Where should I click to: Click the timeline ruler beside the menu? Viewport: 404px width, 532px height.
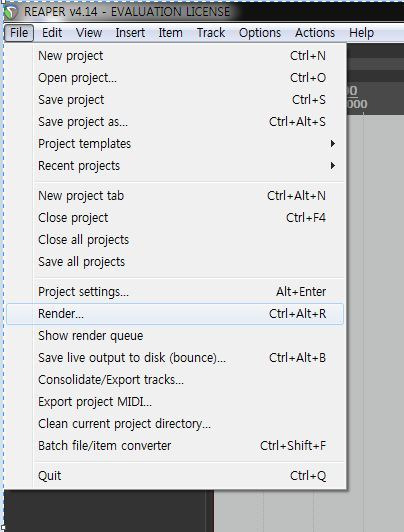(375, 98)
